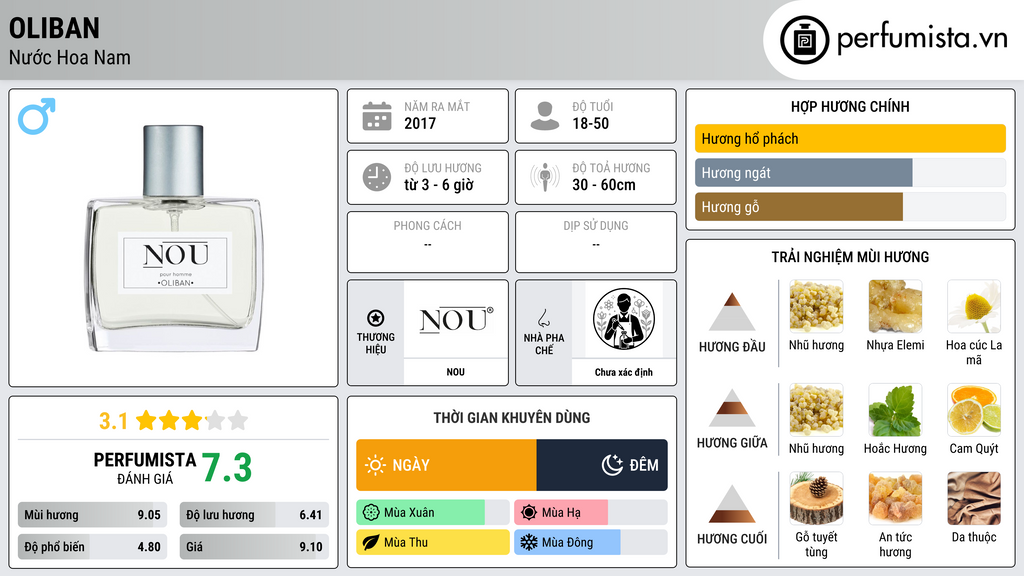The width and height of the screenshot is (1024, 576).
Task: Click the yellow rating stars next to 3.1
Action: coord(192,420)
